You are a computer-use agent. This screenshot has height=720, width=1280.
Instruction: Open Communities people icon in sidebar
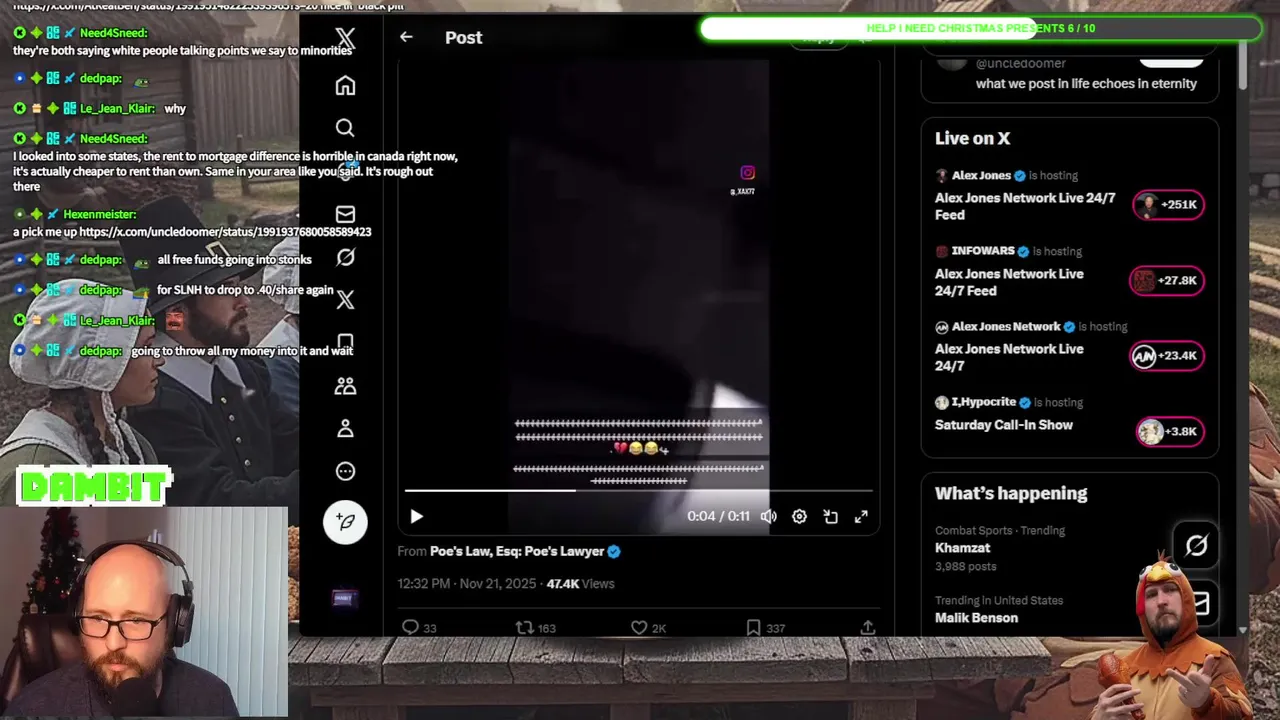click(x=345, y=385)
